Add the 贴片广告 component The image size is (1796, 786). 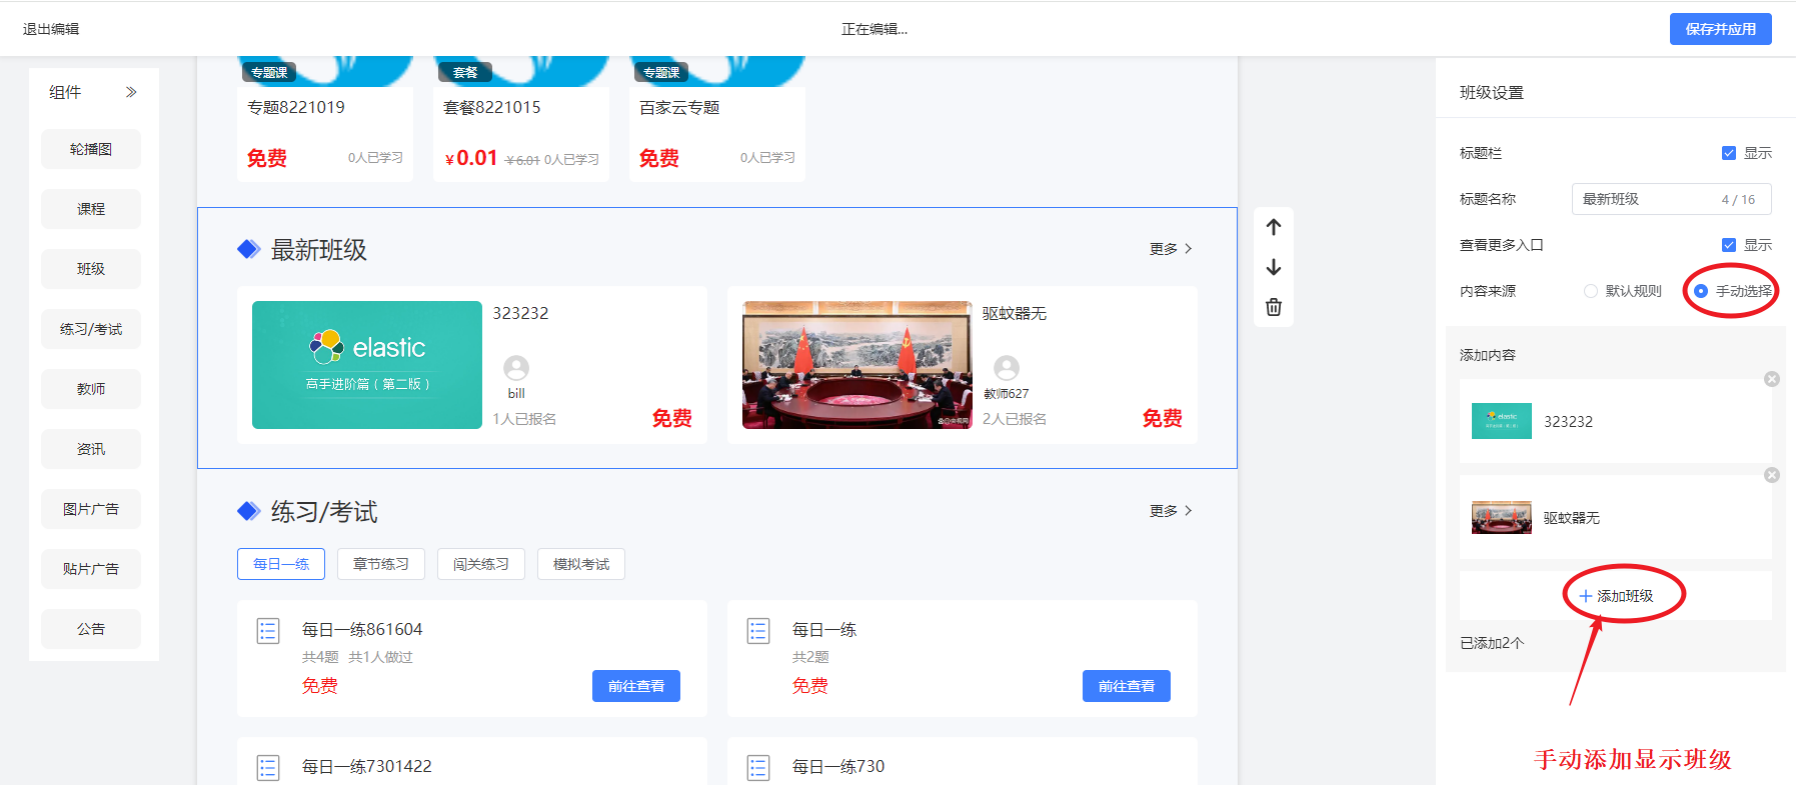[91, 569]
